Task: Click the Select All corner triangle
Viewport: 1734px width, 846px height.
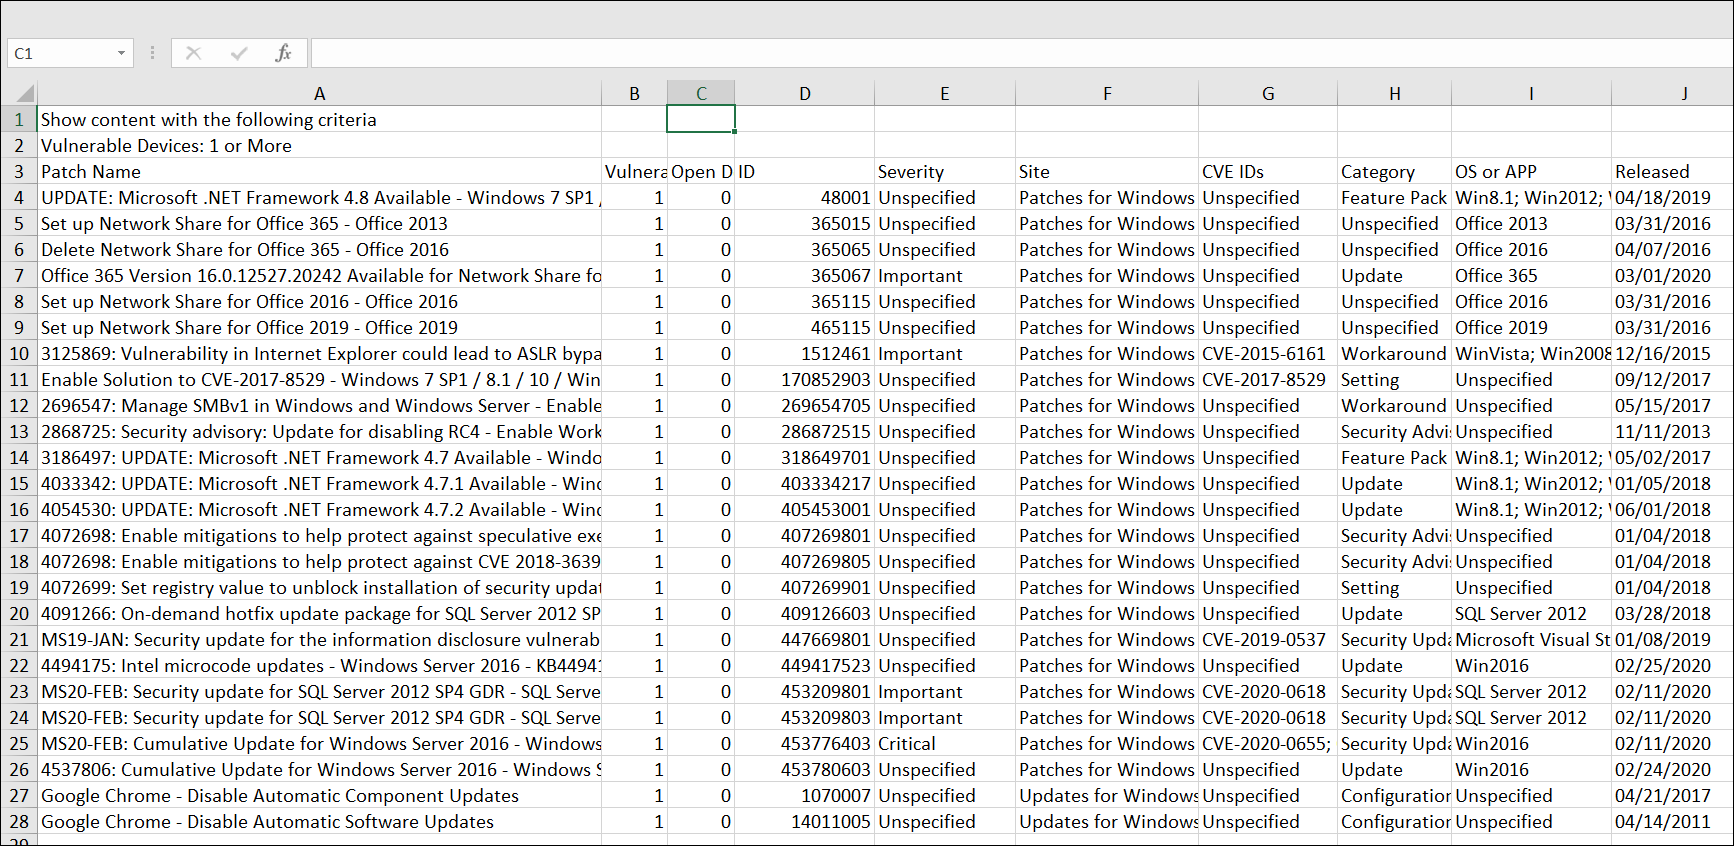Action: (19, 93)
